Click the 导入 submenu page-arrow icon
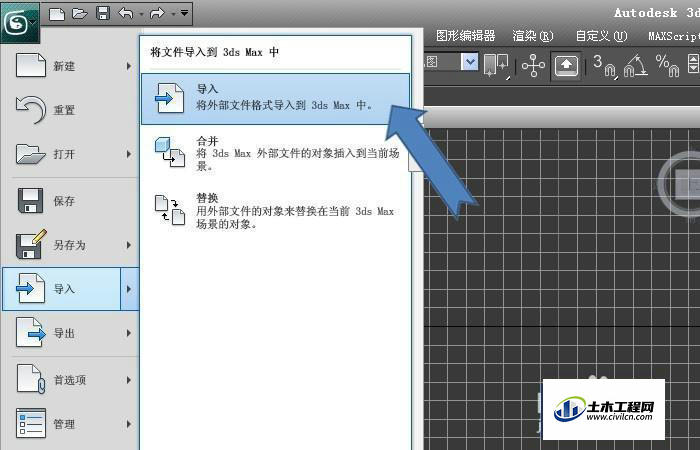700x450 pixels. pos(169,98)
